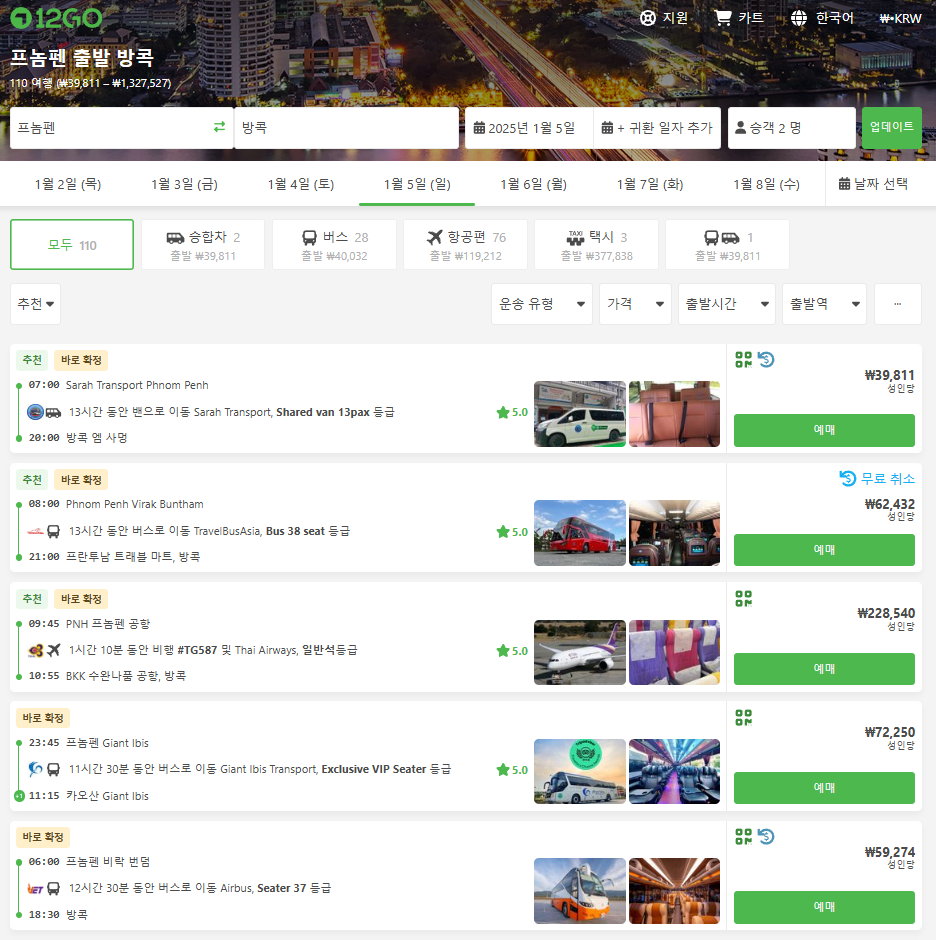Click 5.0 star rating on TravelBusAsia trip
Image resolution: width=936 pixels, height=940 pixels.
pos(512,532)
